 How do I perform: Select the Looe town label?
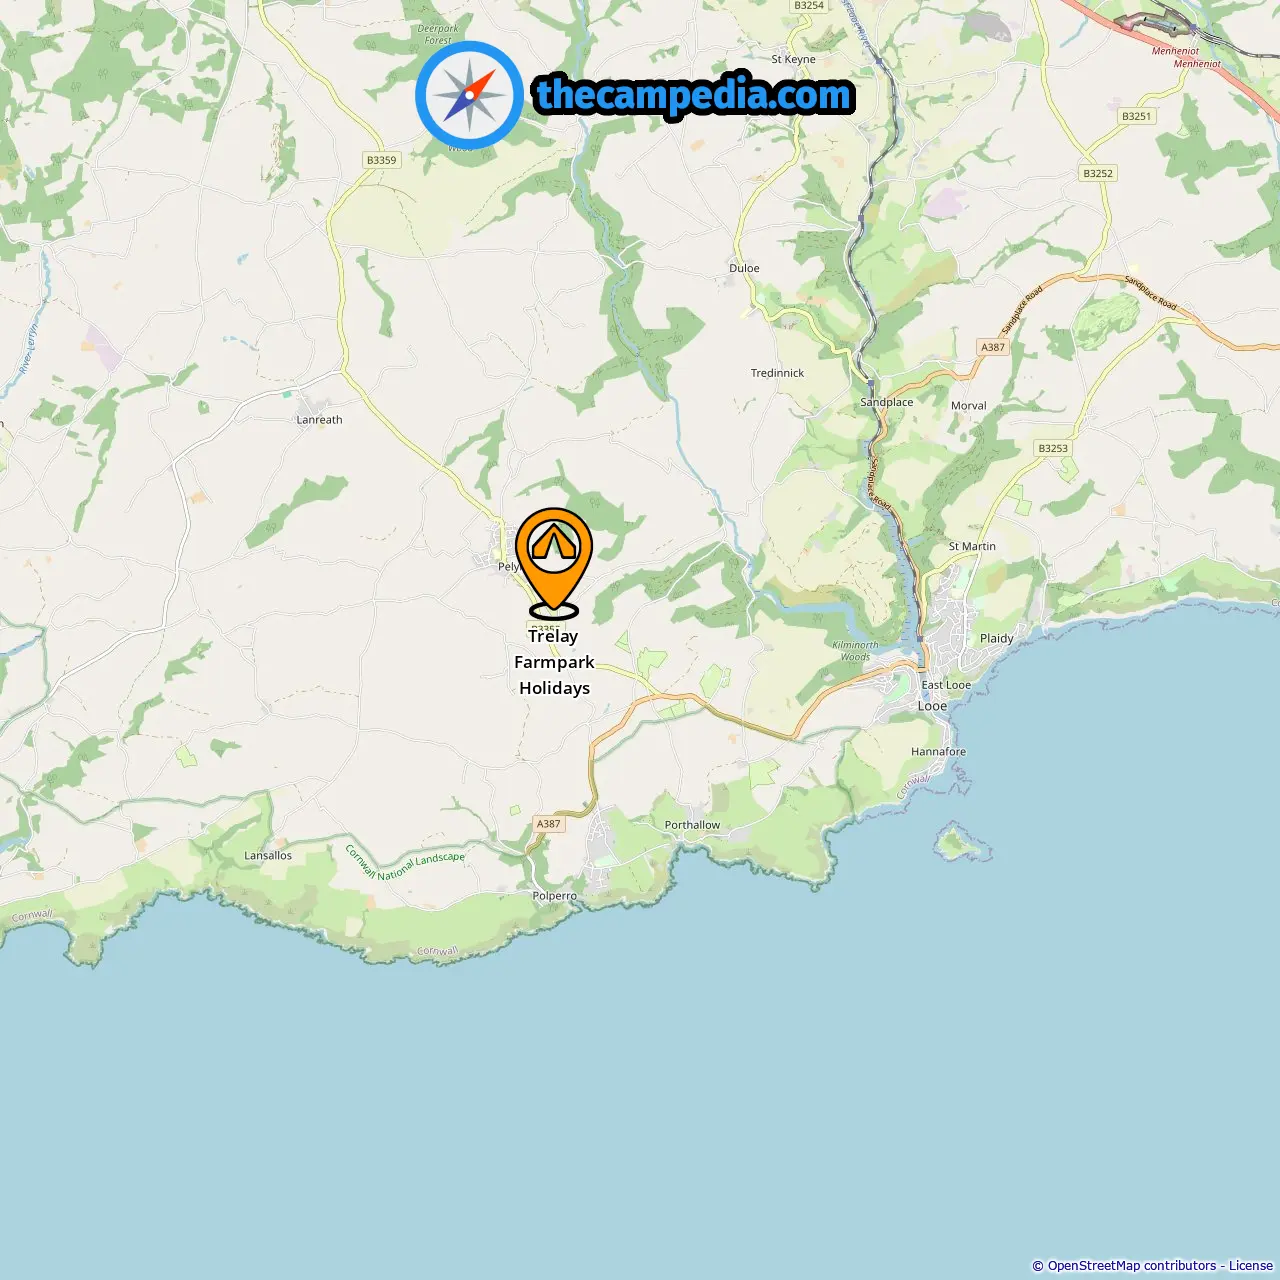tap(932, 706)
